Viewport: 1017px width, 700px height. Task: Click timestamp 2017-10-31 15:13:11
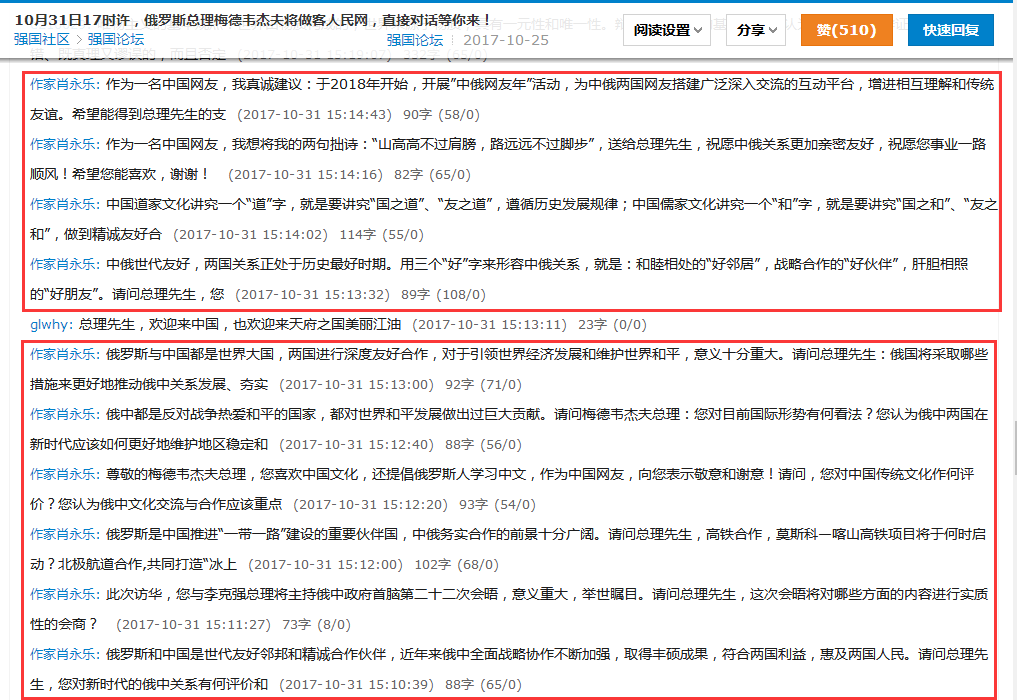tap(489, 324)
